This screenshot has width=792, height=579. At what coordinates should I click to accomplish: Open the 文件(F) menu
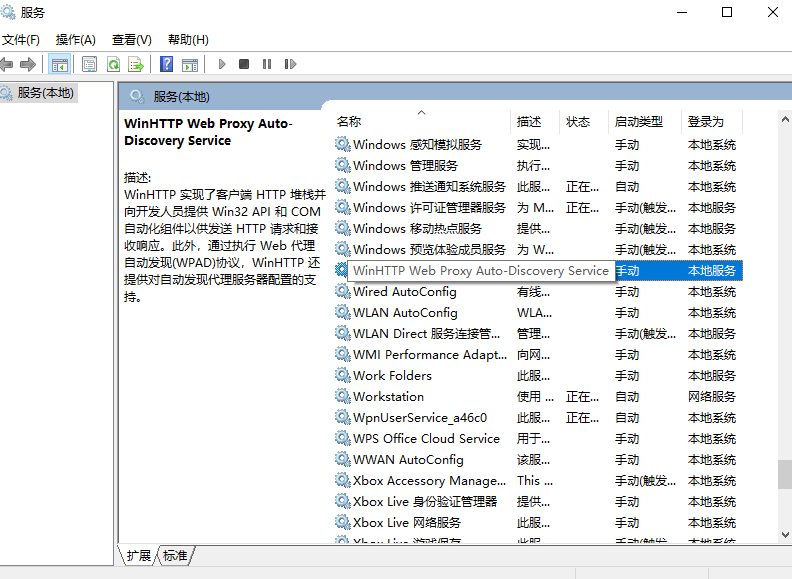[x=21, y=40]
